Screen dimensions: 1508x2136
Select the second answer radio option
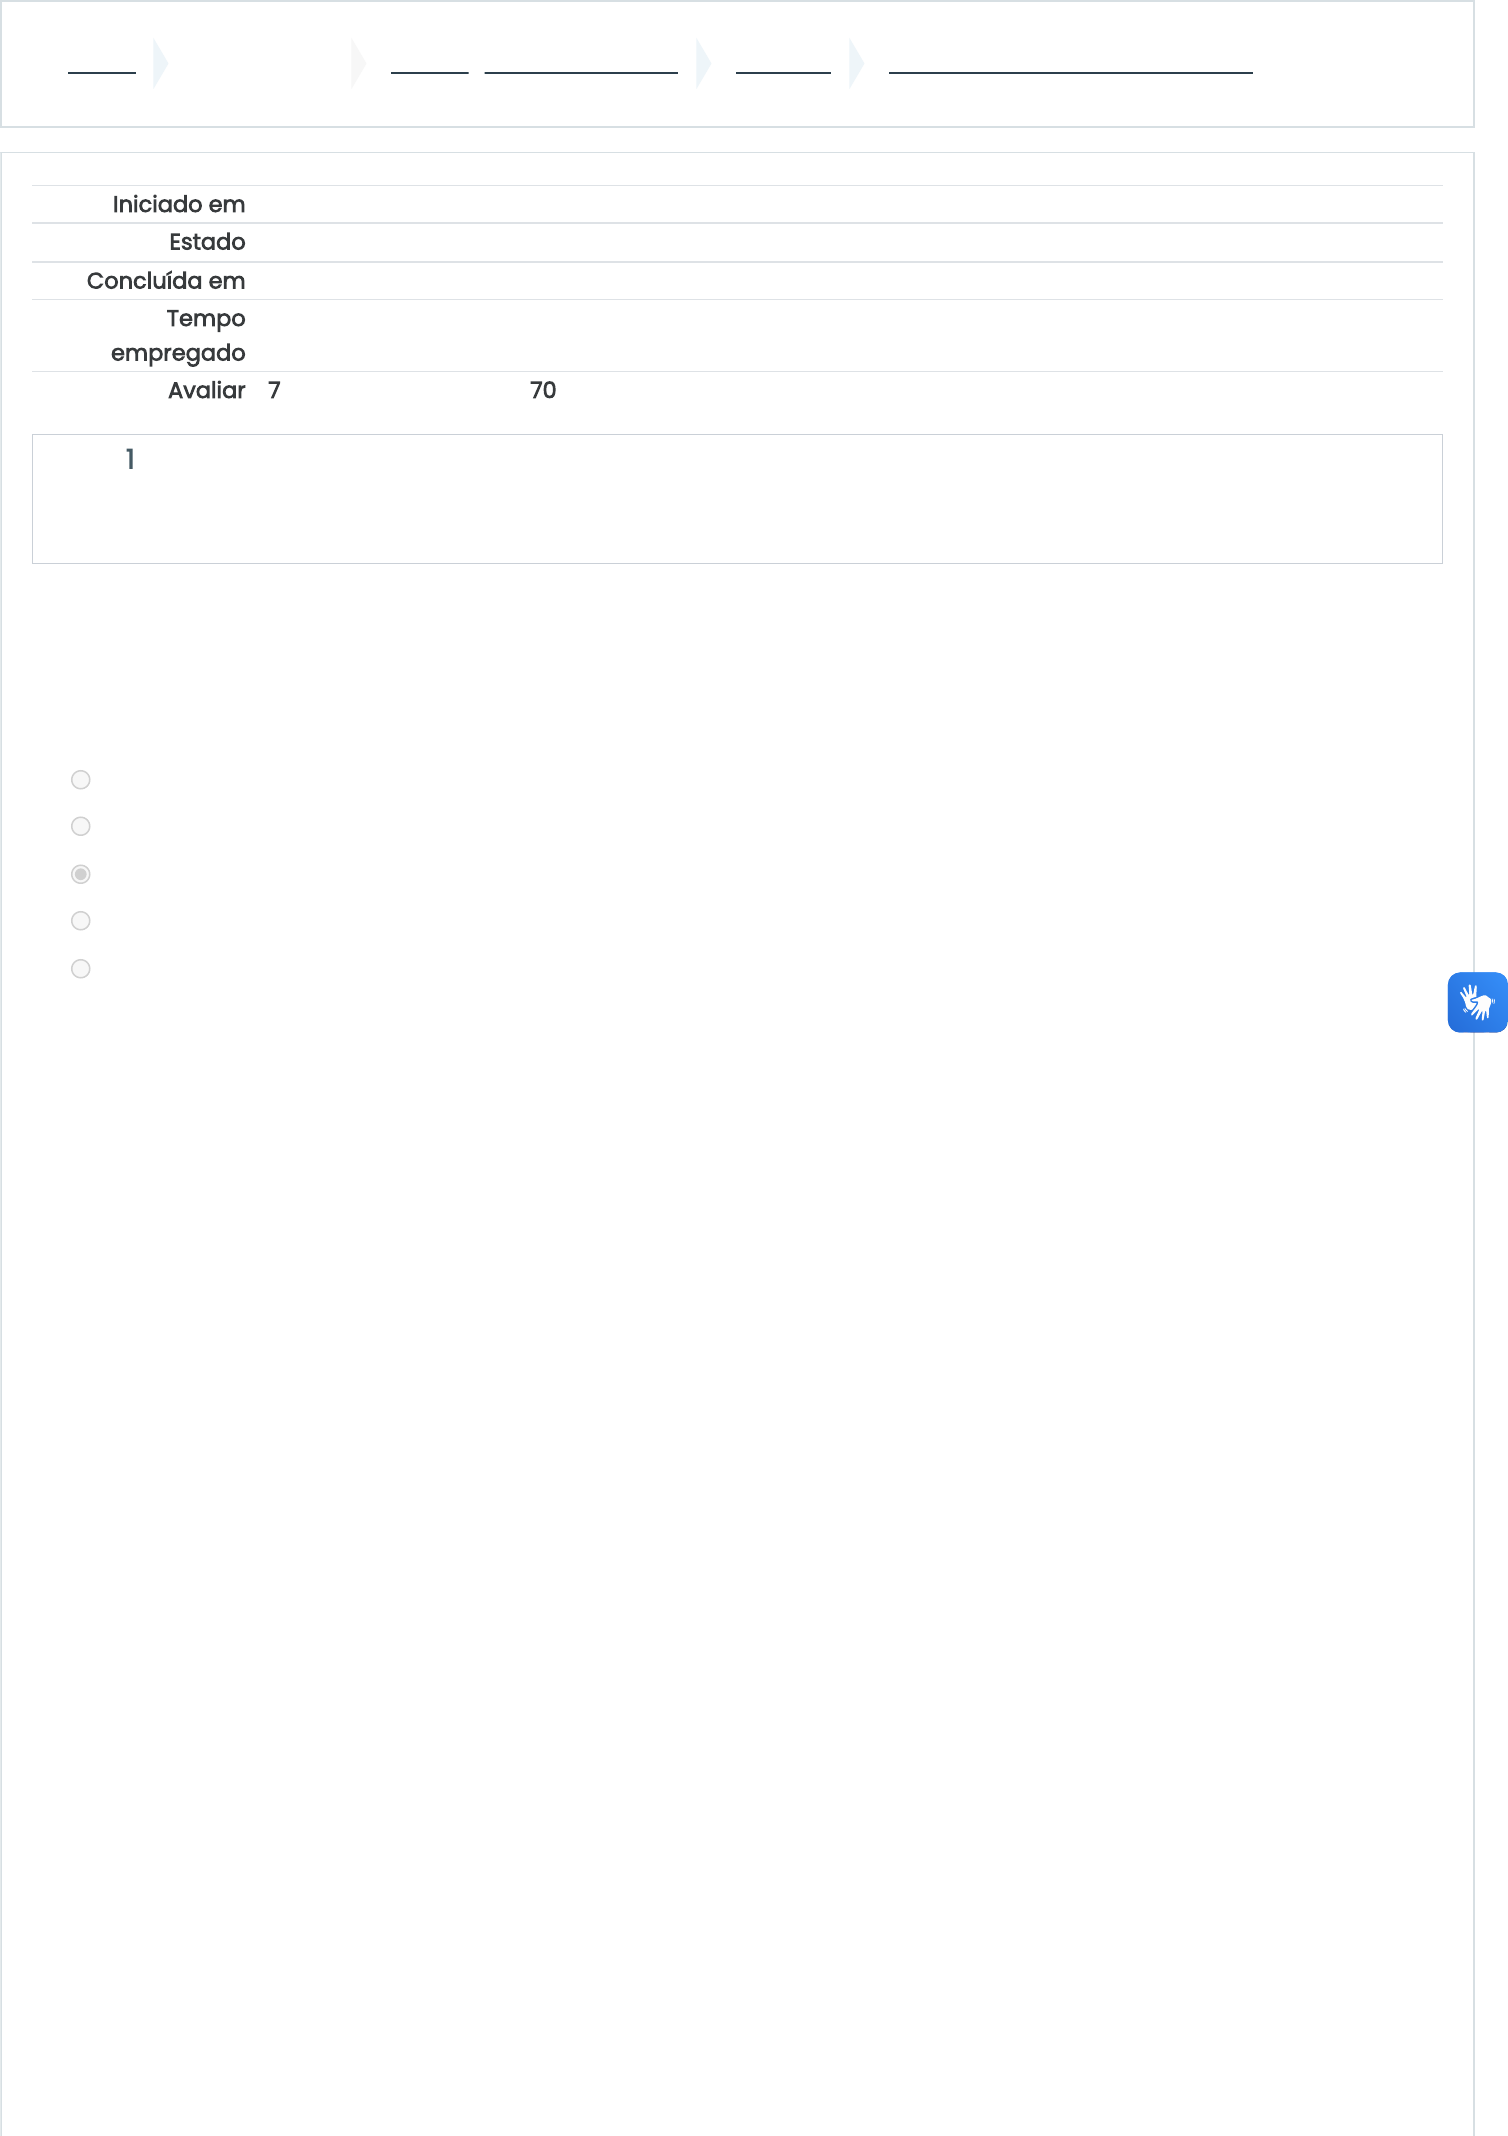tap(81, 826)
